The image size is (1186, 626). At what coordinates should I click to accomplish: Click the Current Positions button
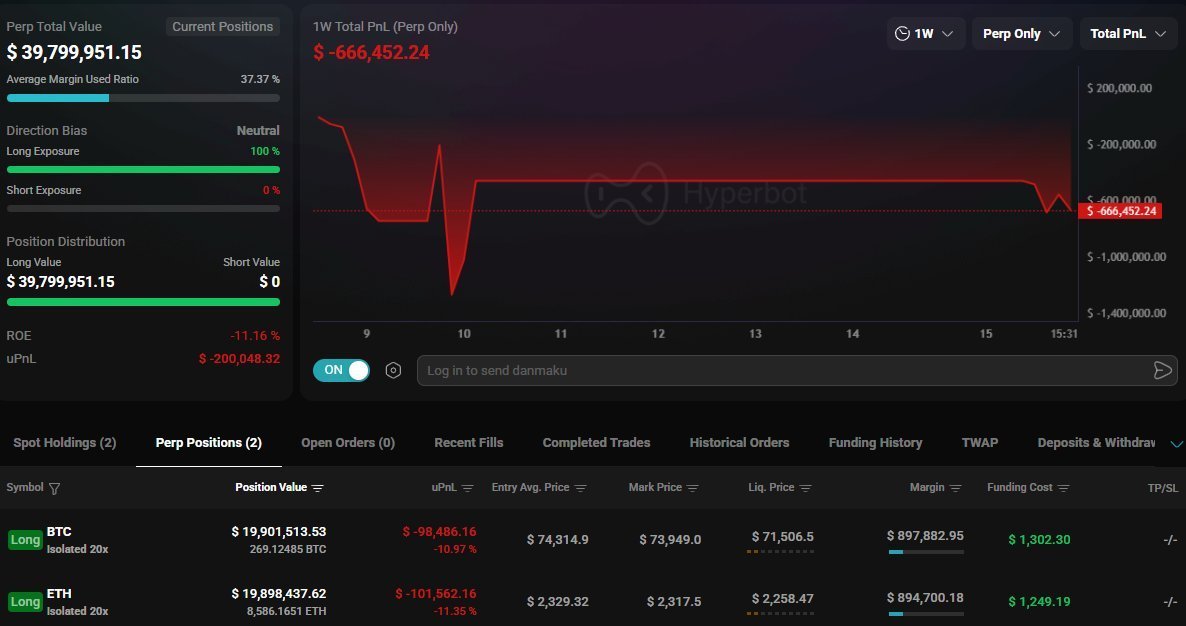tap(223, 26)
